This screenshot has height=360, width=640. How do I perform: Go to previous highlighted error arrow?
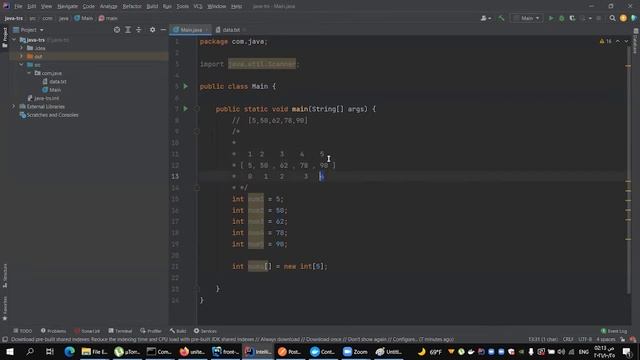tap(618, 41)
